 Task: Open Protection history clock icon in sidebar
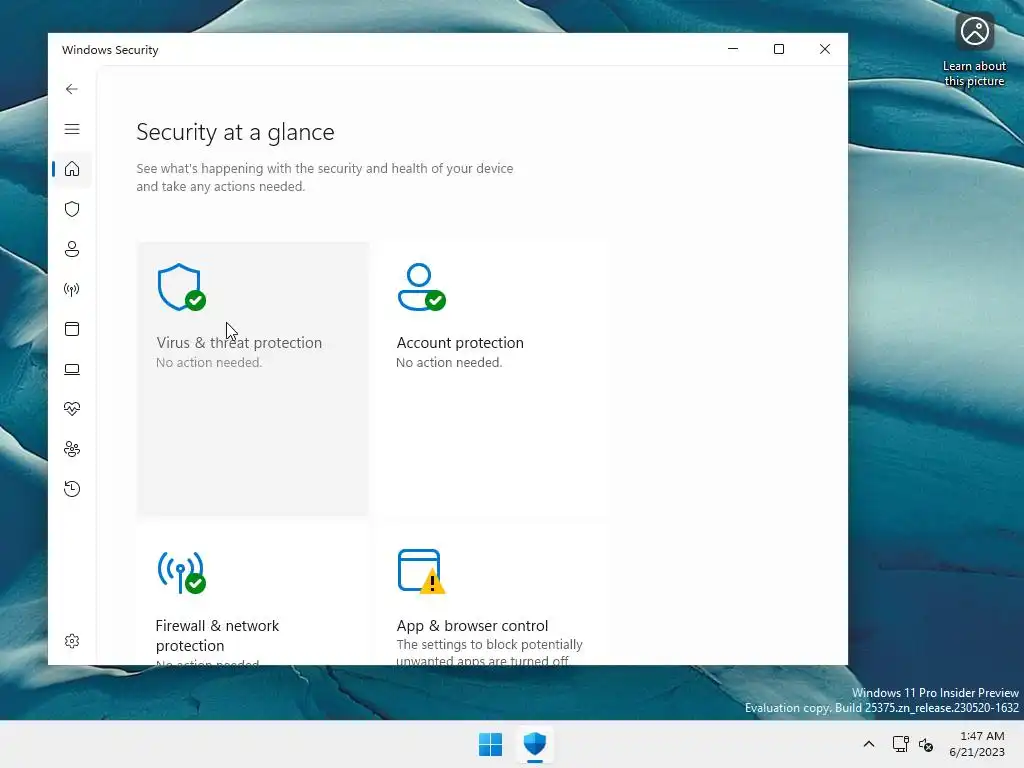72,489
